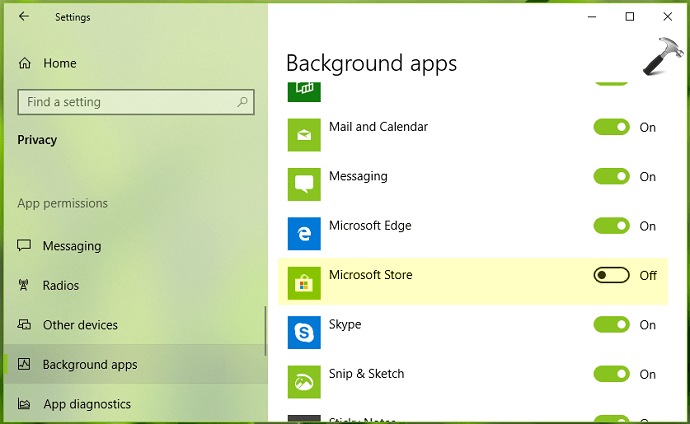Image resolution: width=690 pixels, height=424 pixels.
Task: Click the Mail and Calendar app icon
Action: 304,135
